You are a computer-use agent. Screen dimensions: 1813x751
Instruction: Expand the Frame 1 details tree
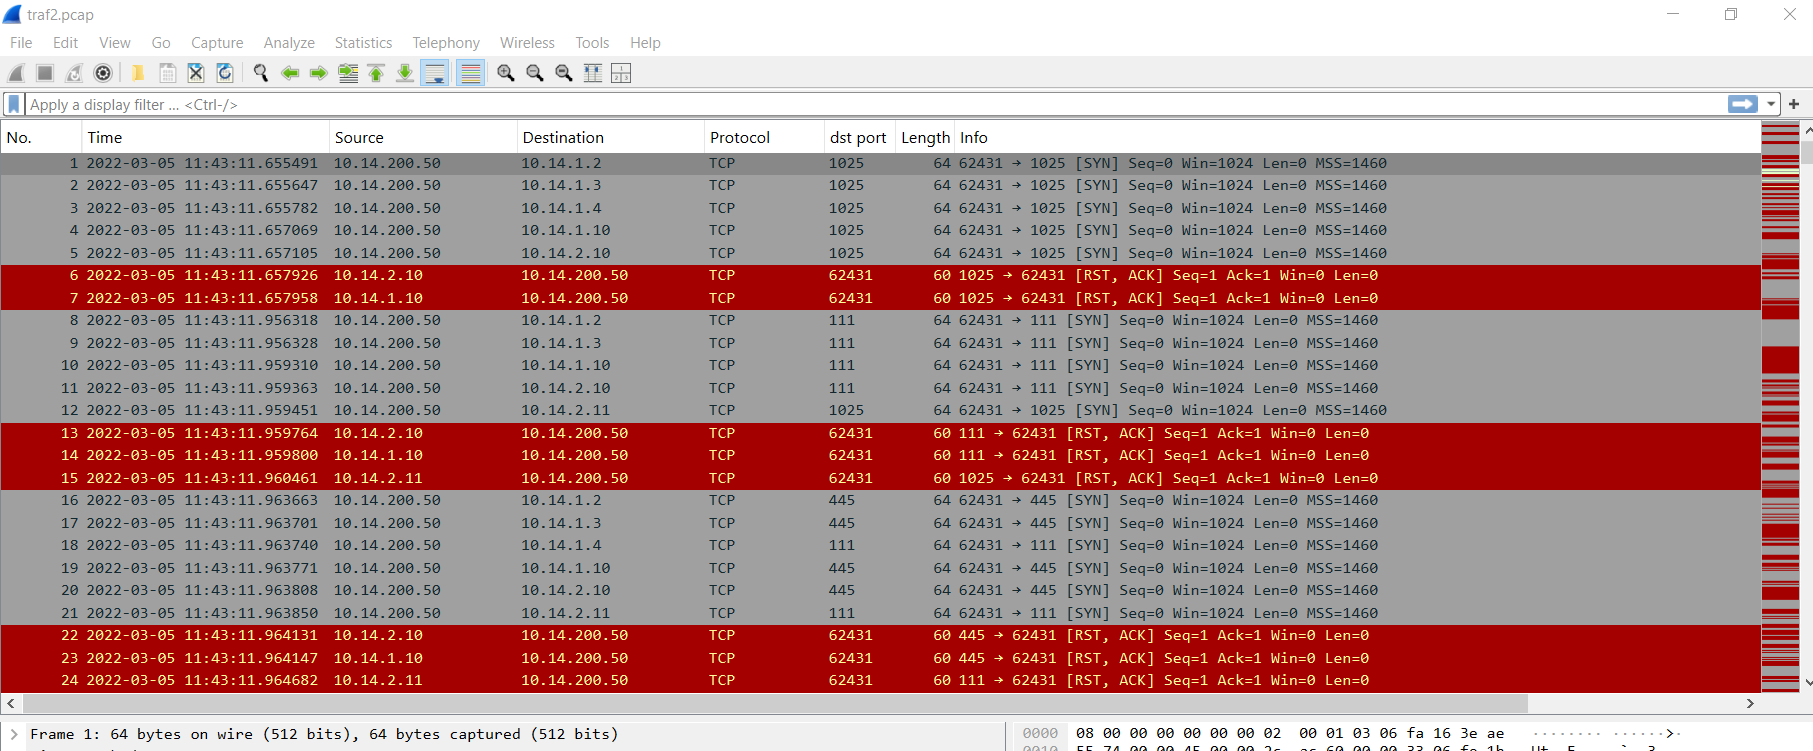(14, 734)
